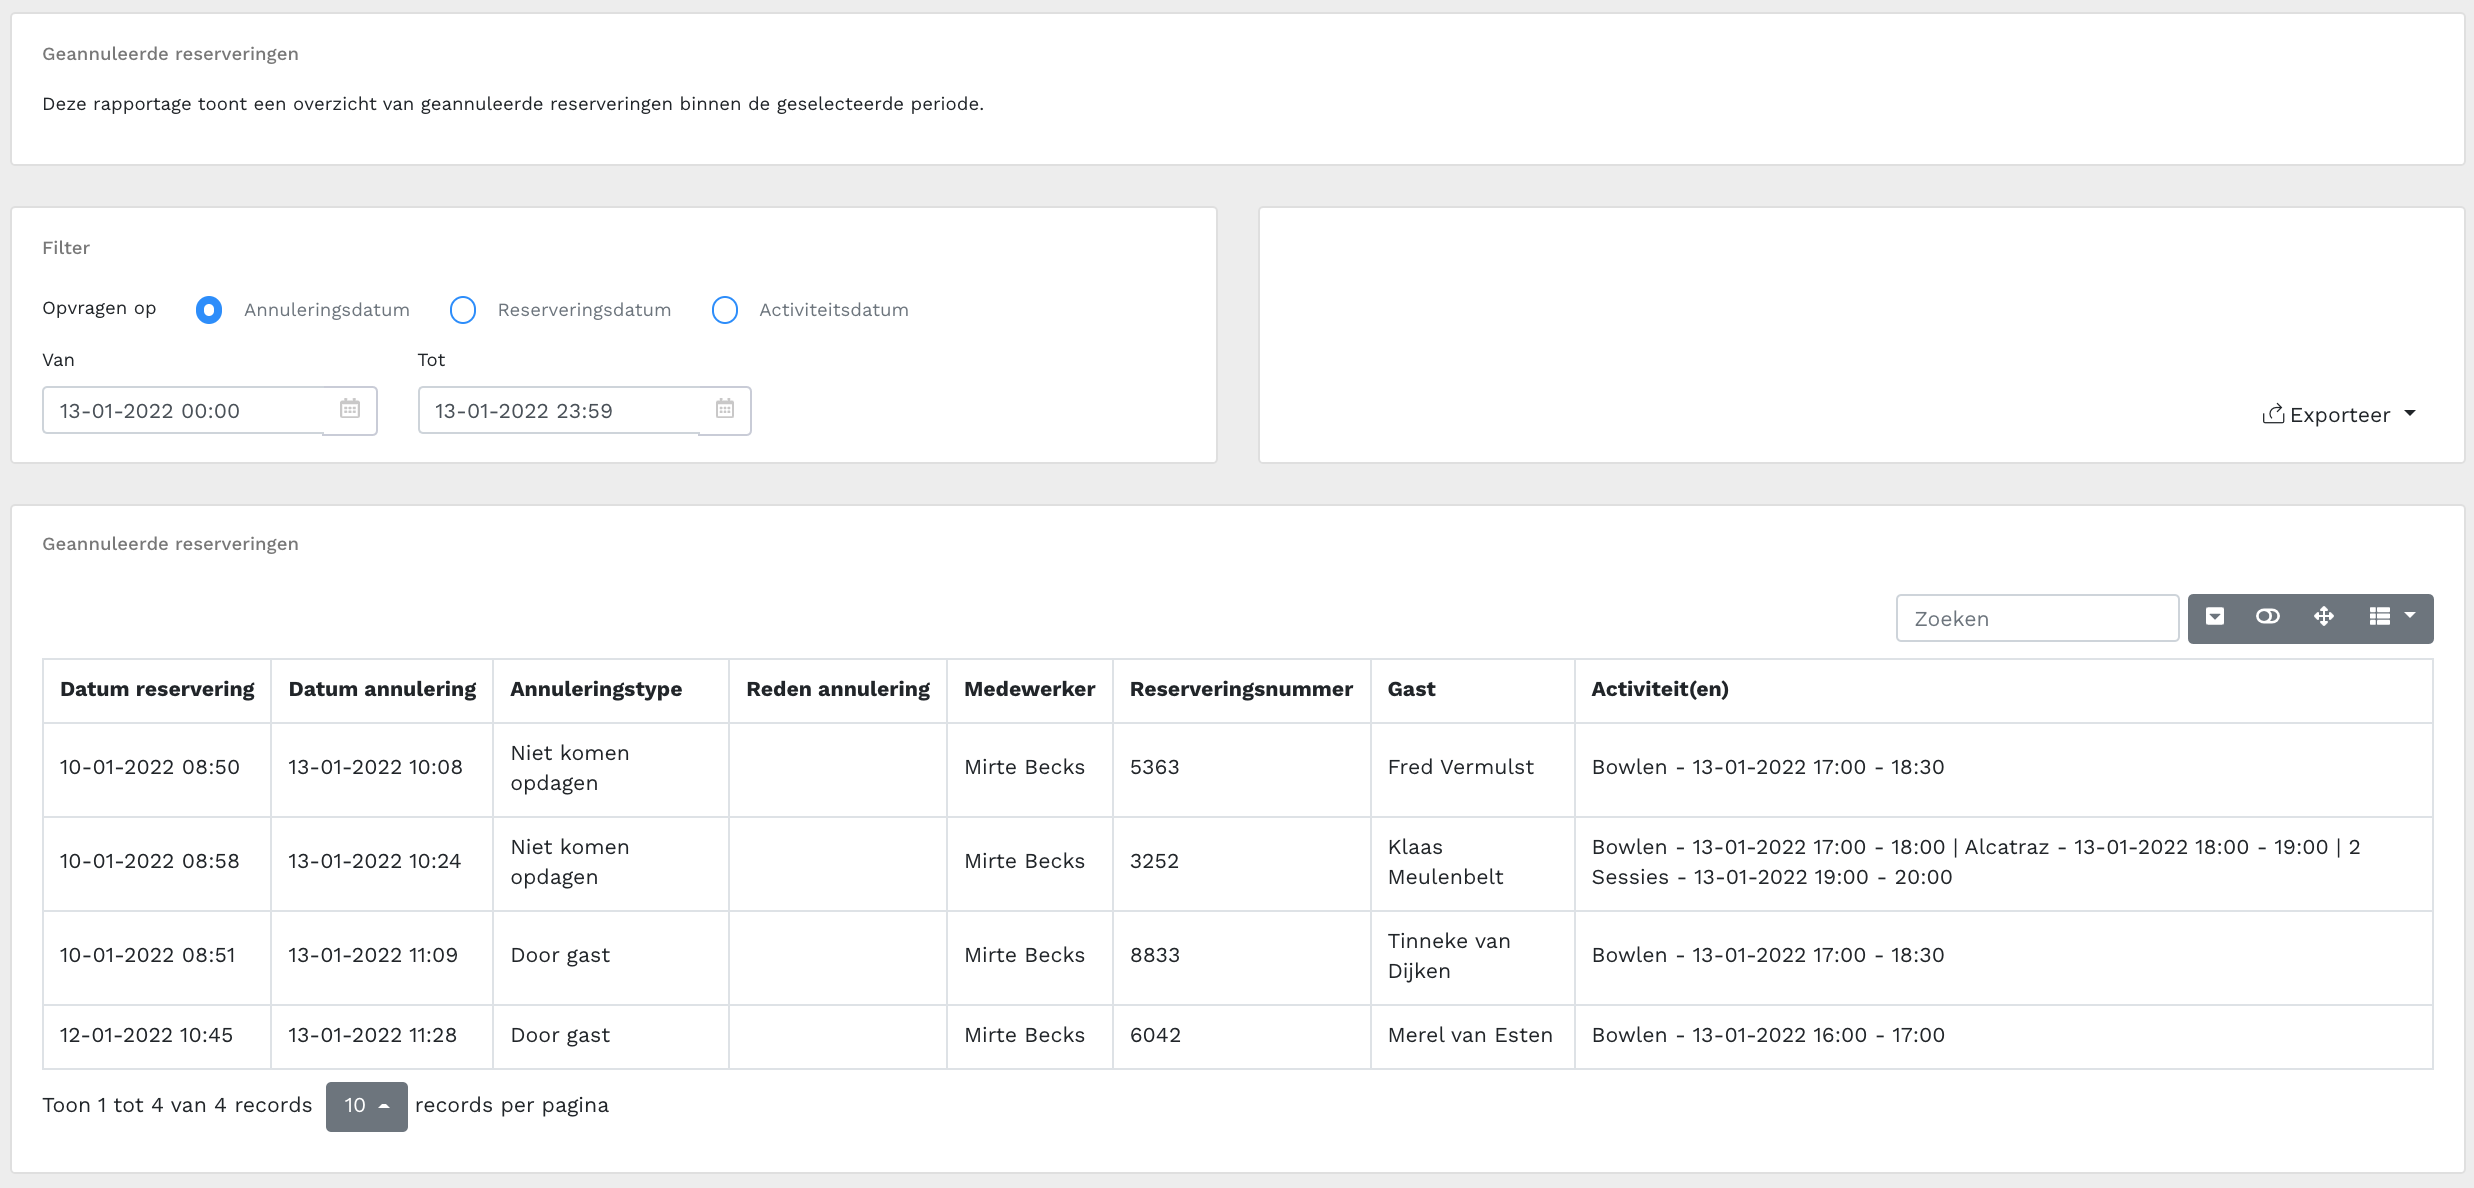Sort table by Gast column
The image size is (2474, 1188).
tap(1411, 689)
